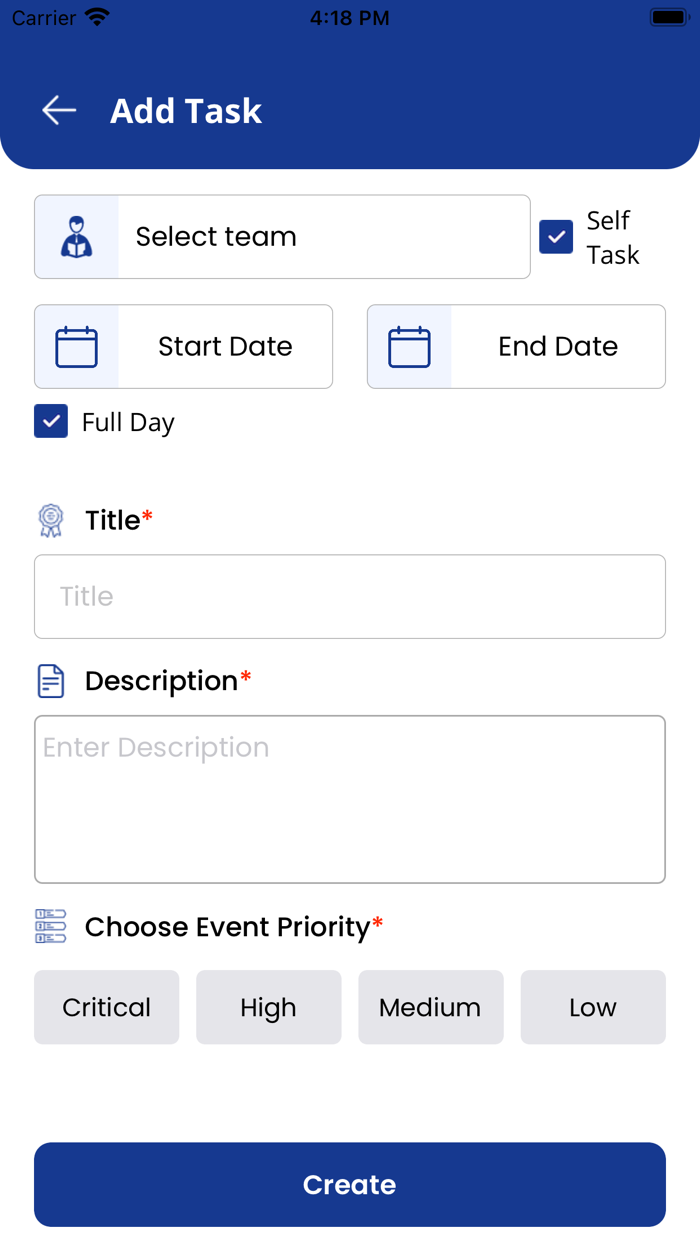Click the team member icon
700x1244 pixels.
77,237
